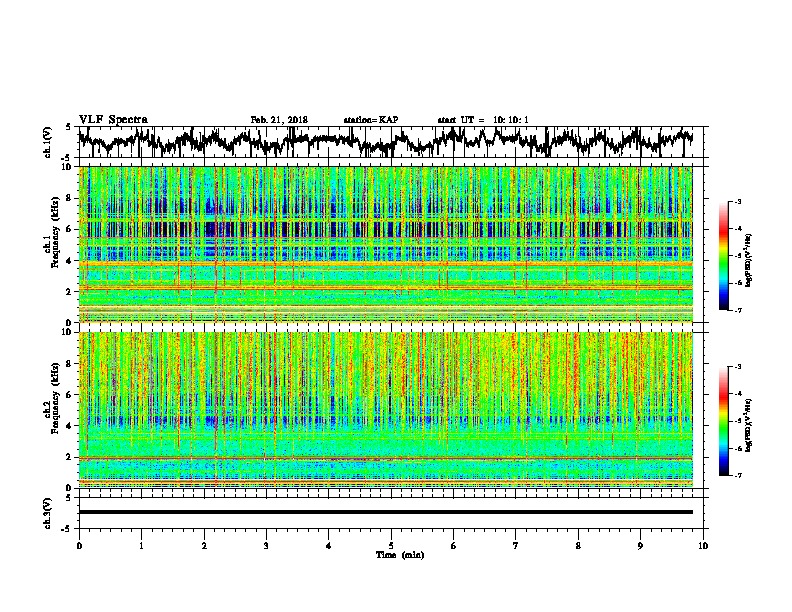This screenshot has width=792, height=612.
Task: Click the "10" kHz tick on ch.1 frequency axis
Action: [68, 167]
